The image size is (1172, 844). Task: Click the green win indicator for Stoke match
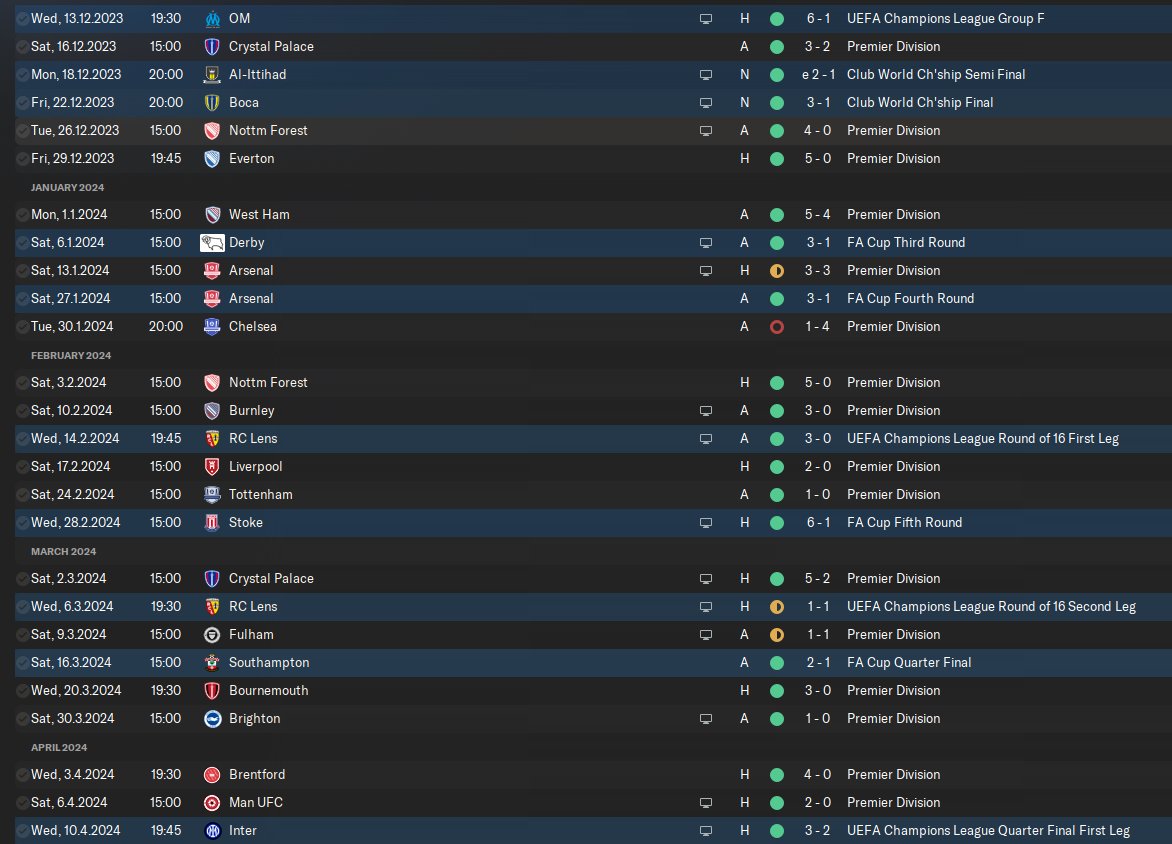click(x=777, y=523)
